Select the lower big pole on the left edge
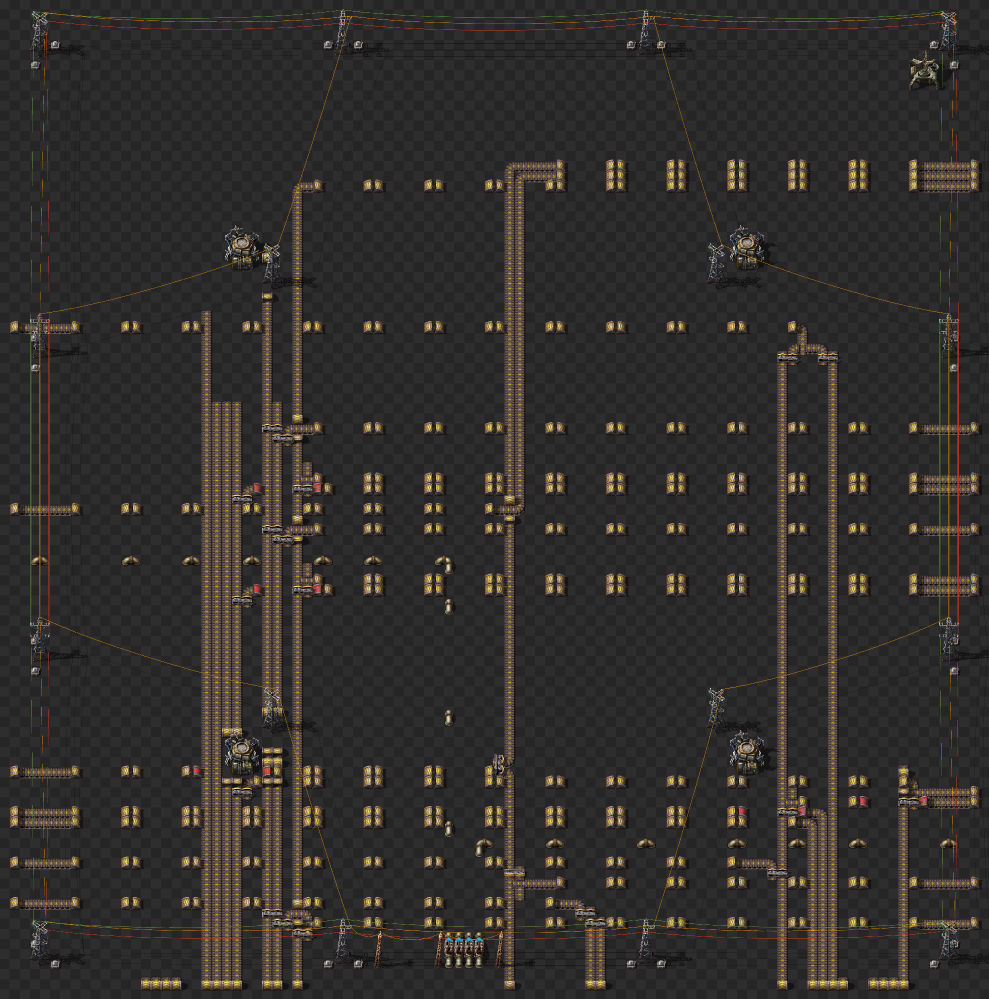 pos(40,636)
